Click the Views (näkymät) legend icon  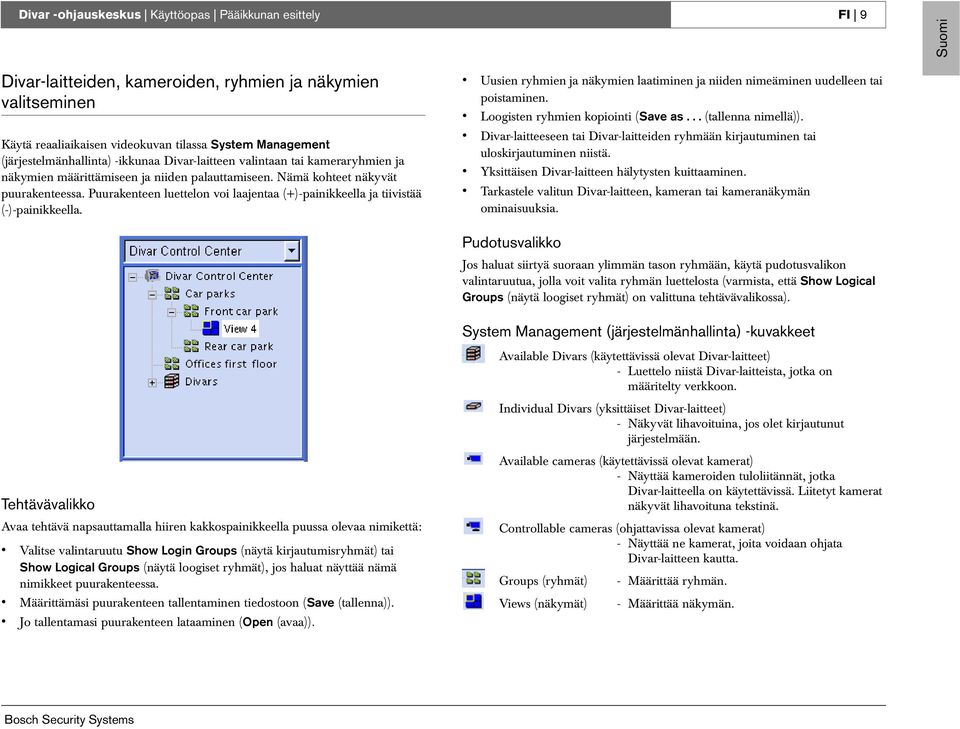click(x=473, y=601)
